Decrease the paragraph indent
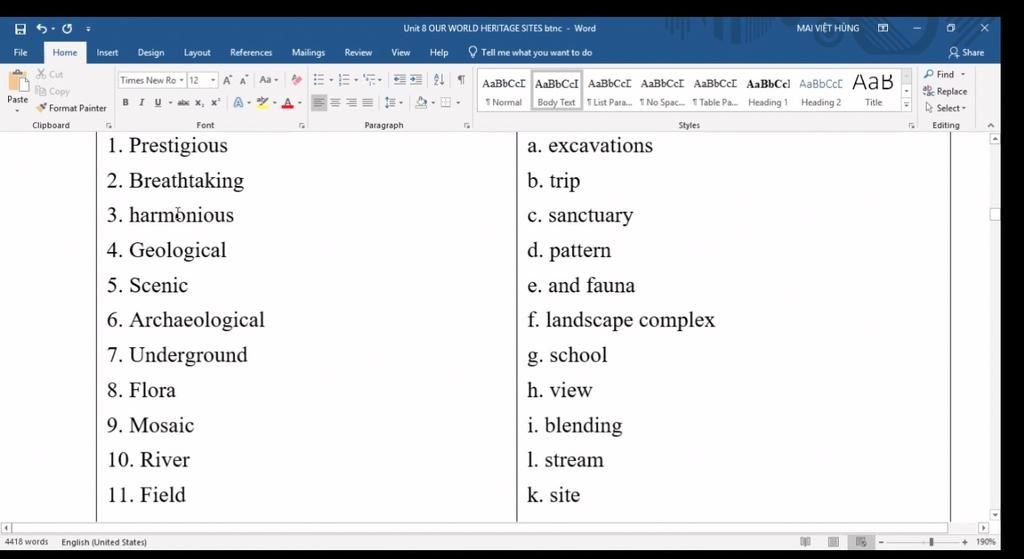Screen dimensions: 1024x559 (x=400, y=80)
